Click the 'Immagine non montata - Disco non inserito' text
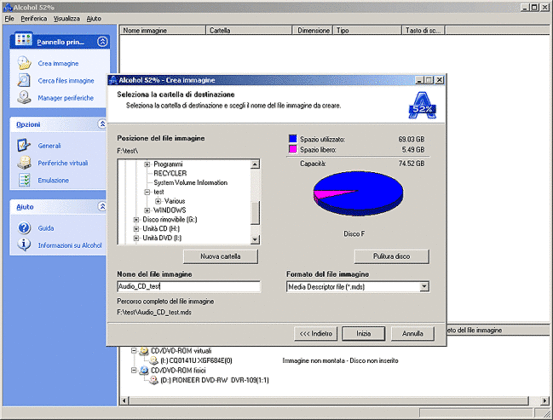 pyautogui.click(x=340, y=360)
